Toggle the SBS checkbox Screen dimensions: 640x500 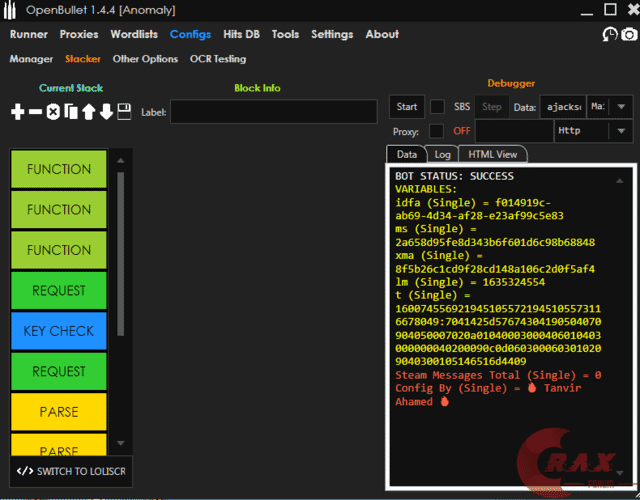437,107
